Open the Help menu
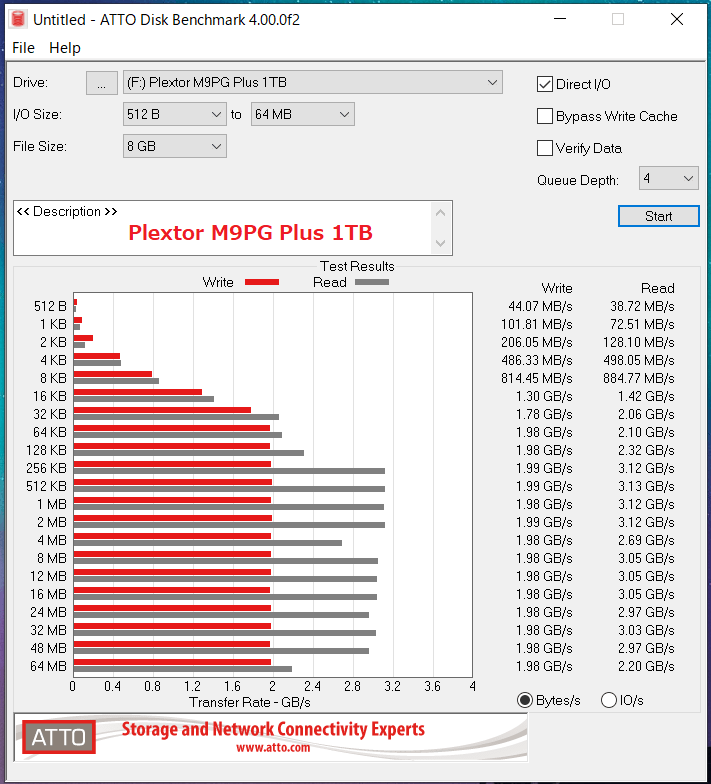Screen dimensions: 711x784 point(64,48)
